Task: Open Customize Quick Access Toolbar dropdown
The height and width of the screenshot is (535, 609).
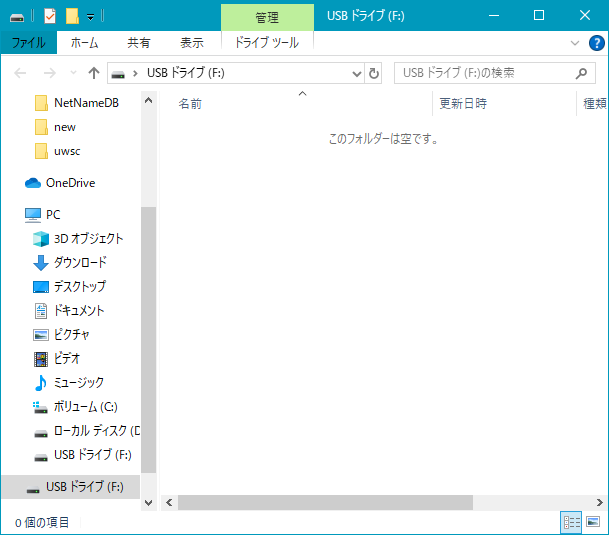Action: click(90, 17)
